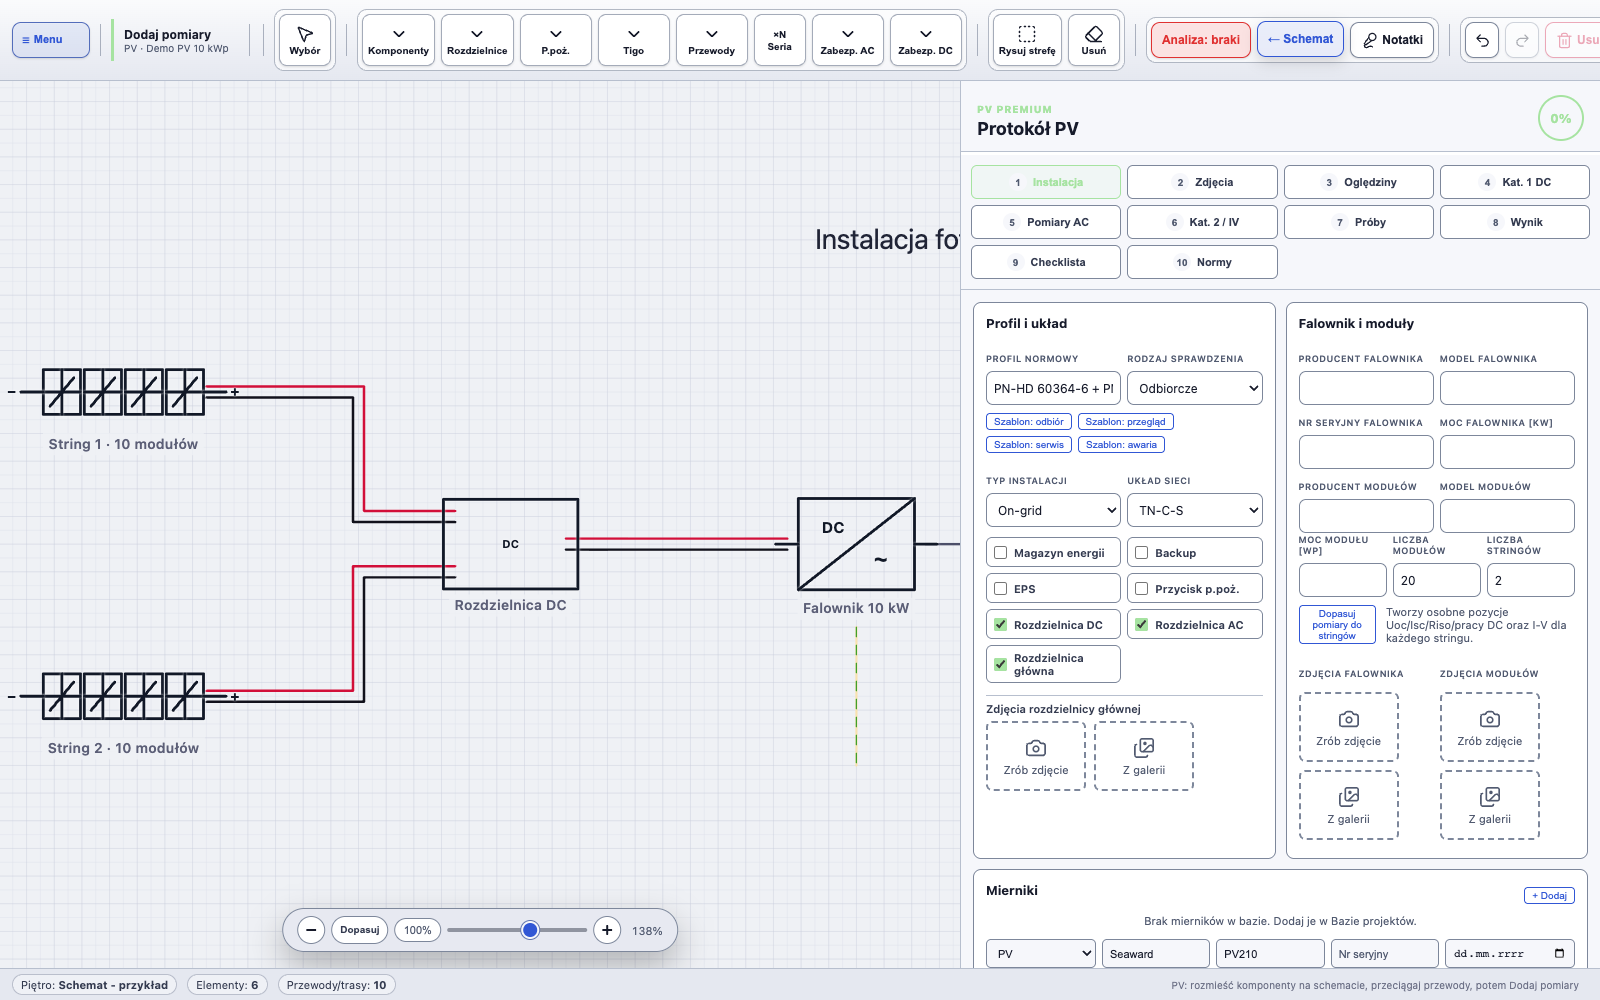The height and width of the screenshot is (1000, 1600).
Task: Click Dopasuj pomiary do stringów button
Action: (1337, 624)
